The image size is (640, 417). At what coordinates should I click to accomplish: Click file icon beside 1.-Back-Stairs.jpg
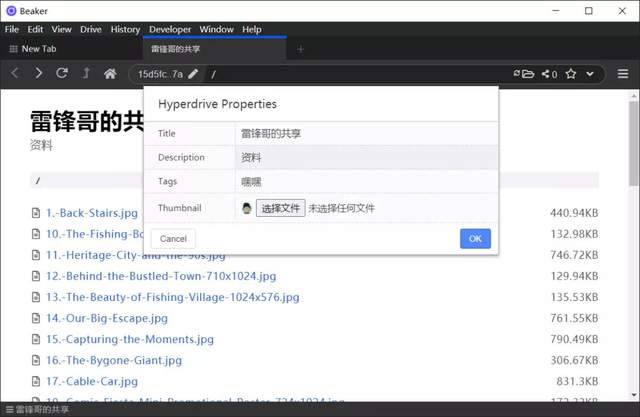[36, 213]
